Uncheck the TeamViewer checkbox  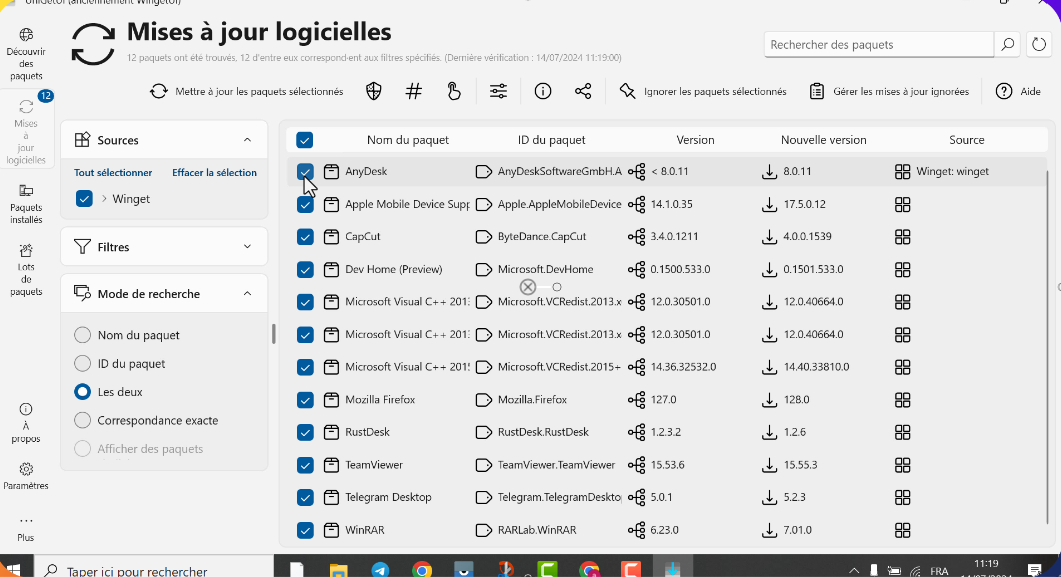(x=305, y=465)
